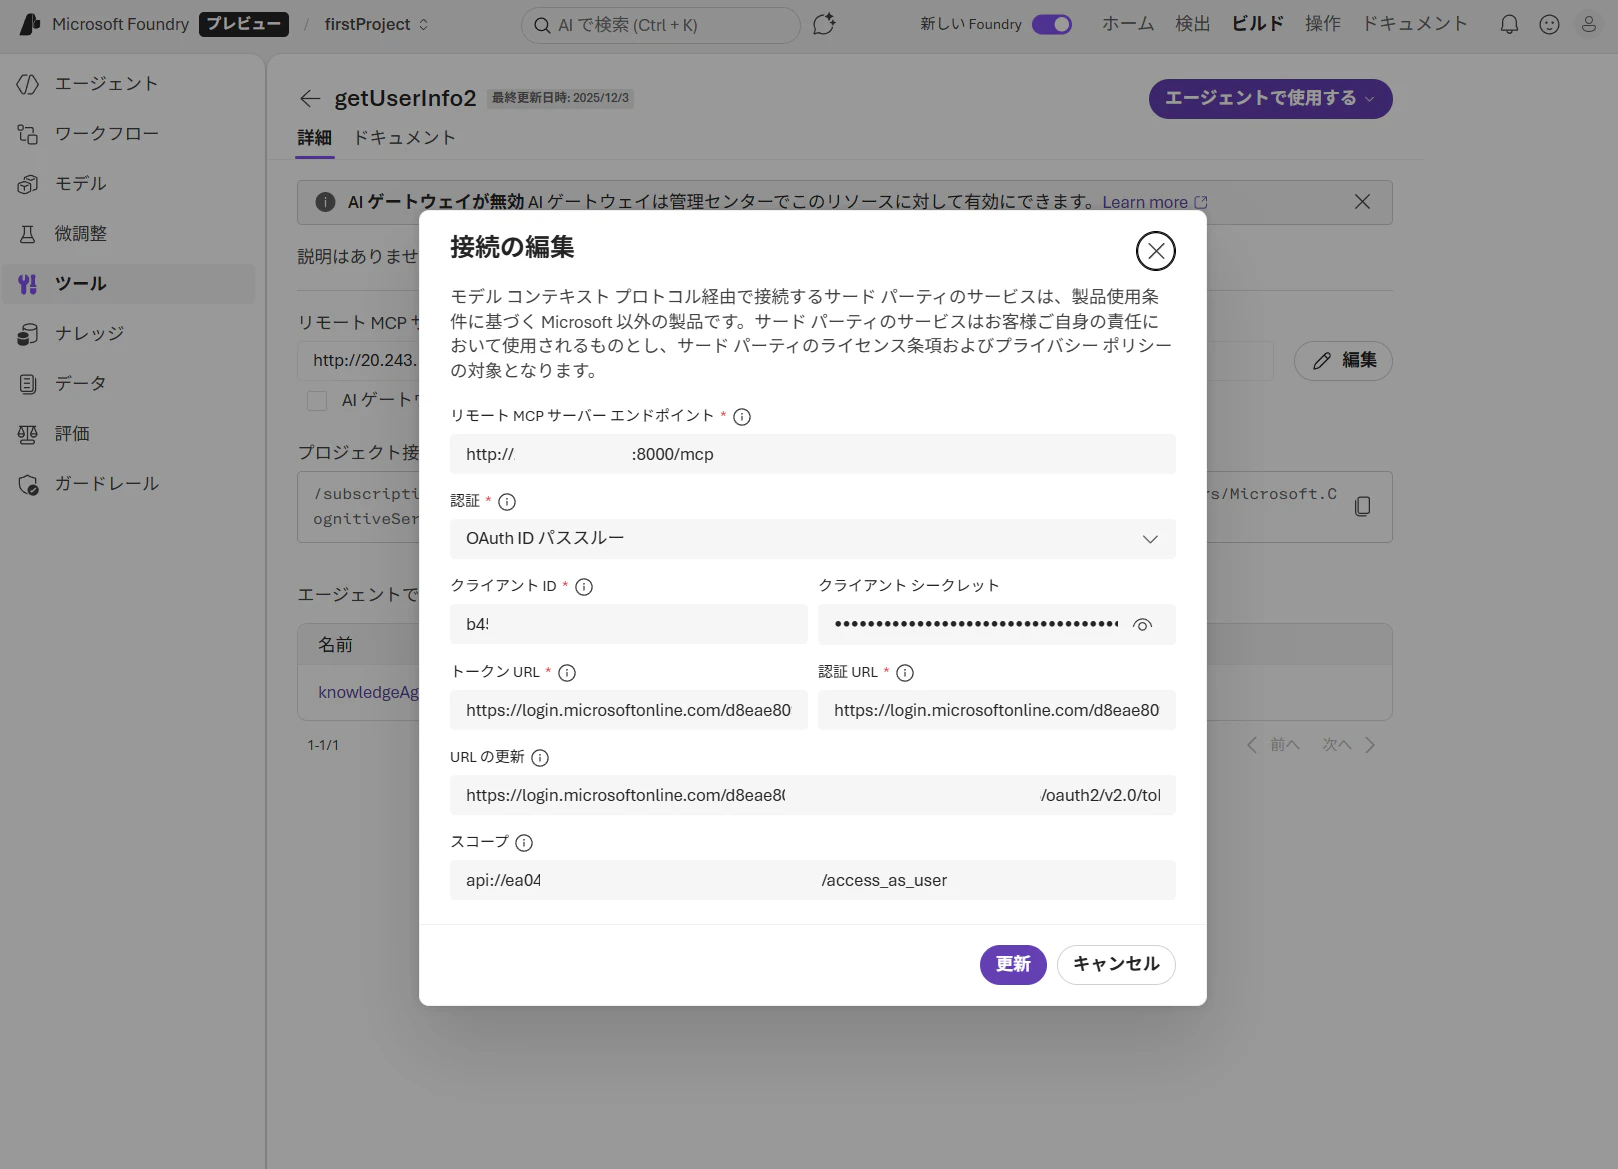Edit the クライアント ID field
The height and width of the screenshot is (1169, 1618).
[x=629, y=624]
